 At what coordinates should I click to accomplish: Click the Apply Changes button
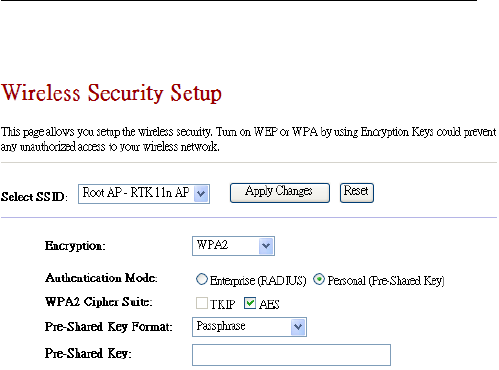coord(280,193)
